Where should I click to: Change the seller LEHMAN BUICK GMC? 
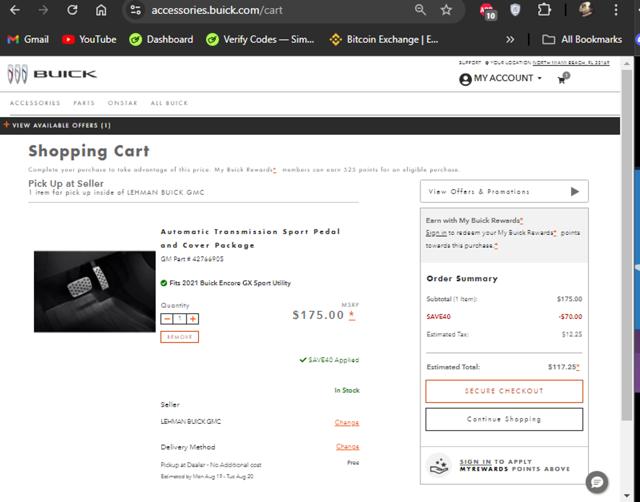[347, 422]
